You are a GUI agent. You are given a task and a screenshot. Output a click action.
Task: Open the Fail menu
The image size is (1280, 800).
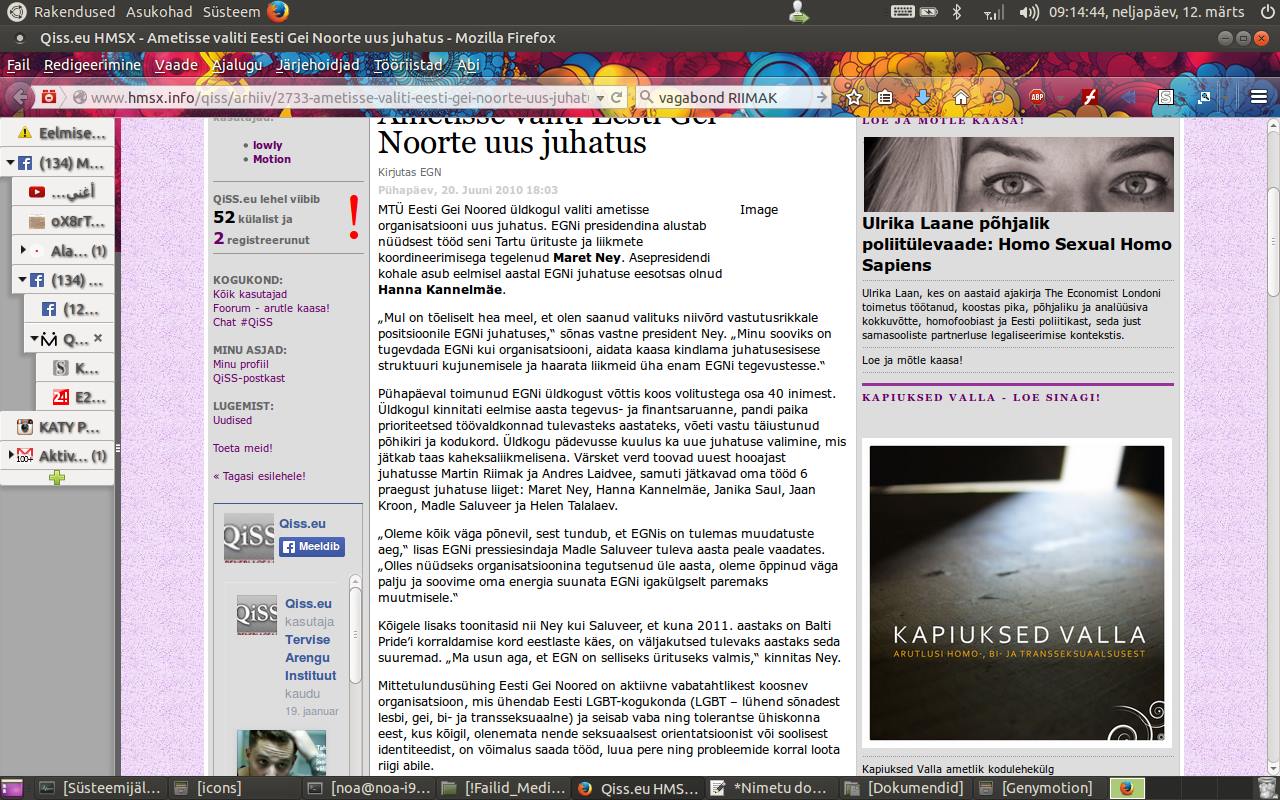18,65
